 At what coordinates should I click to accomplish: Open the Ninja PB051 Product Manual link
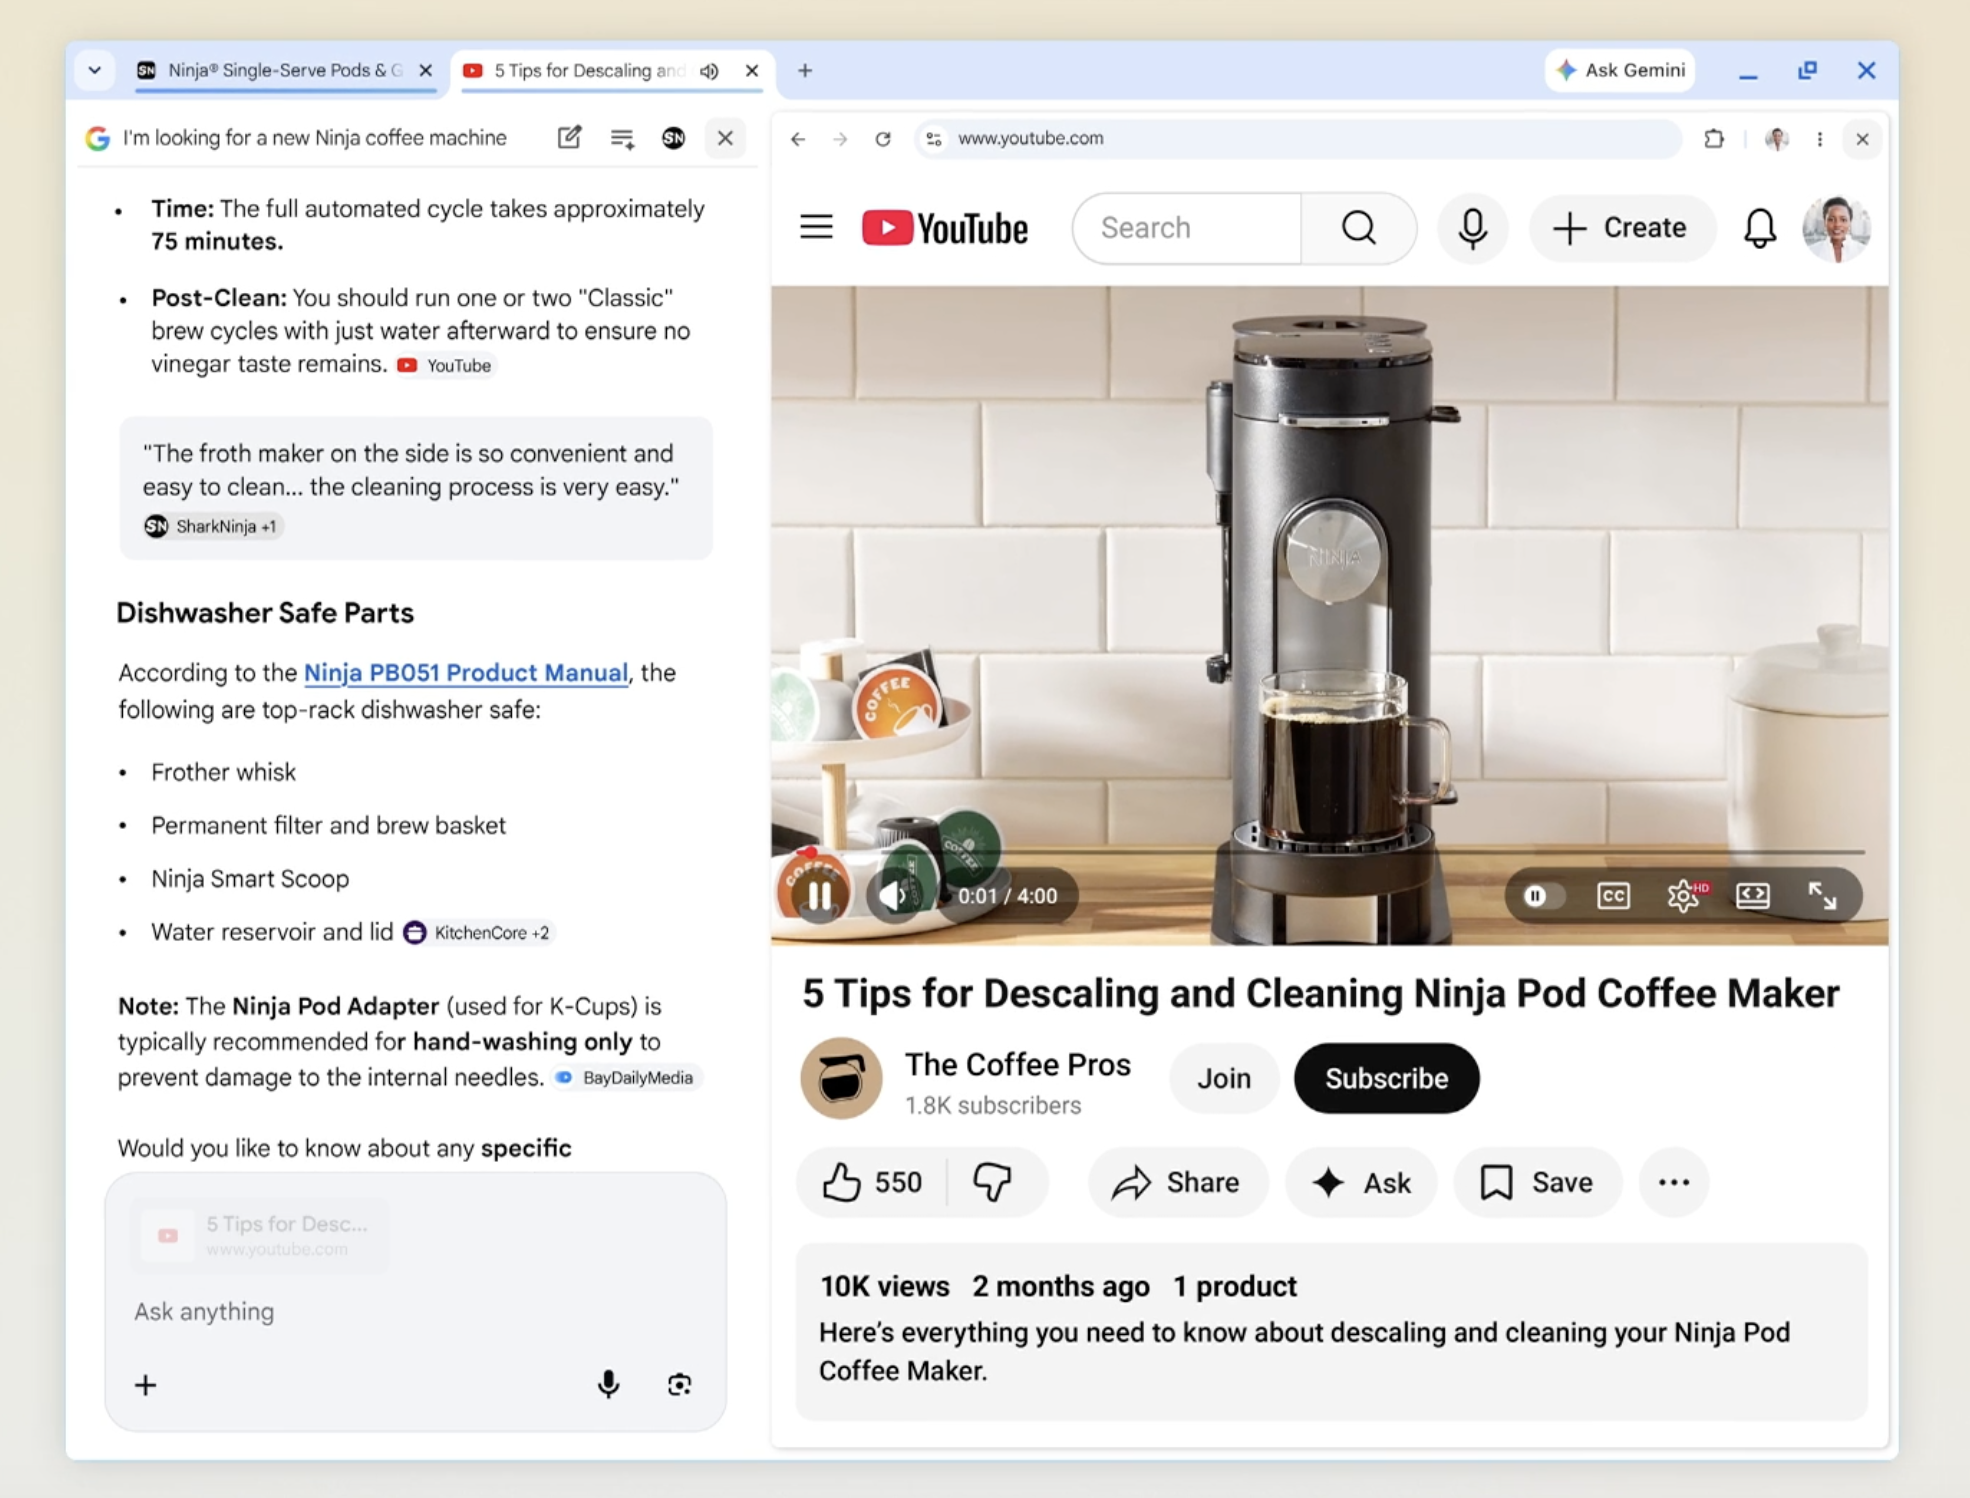click(x=466, y=673)
